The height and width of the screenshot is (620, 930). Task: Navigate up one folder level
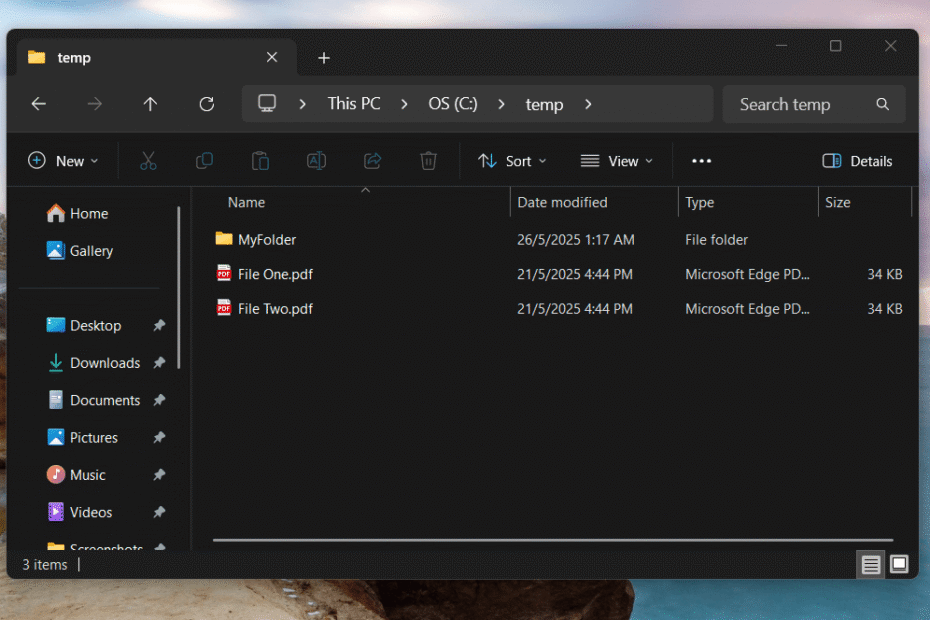pos(150,104)
